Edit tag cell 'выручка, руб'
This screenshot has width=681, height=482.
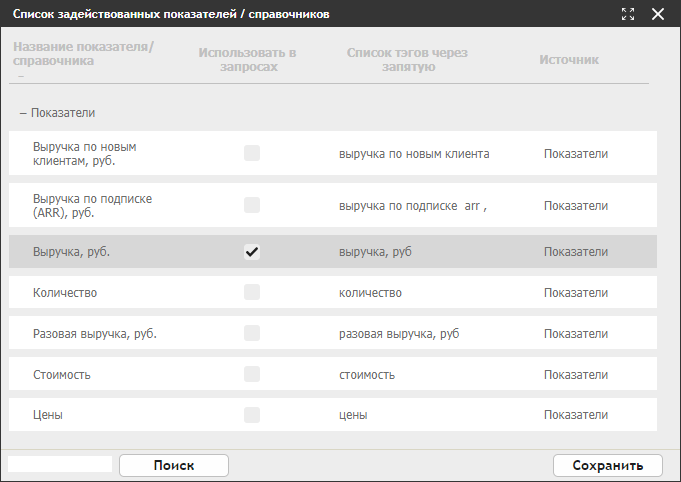click(x=375, y=252)
